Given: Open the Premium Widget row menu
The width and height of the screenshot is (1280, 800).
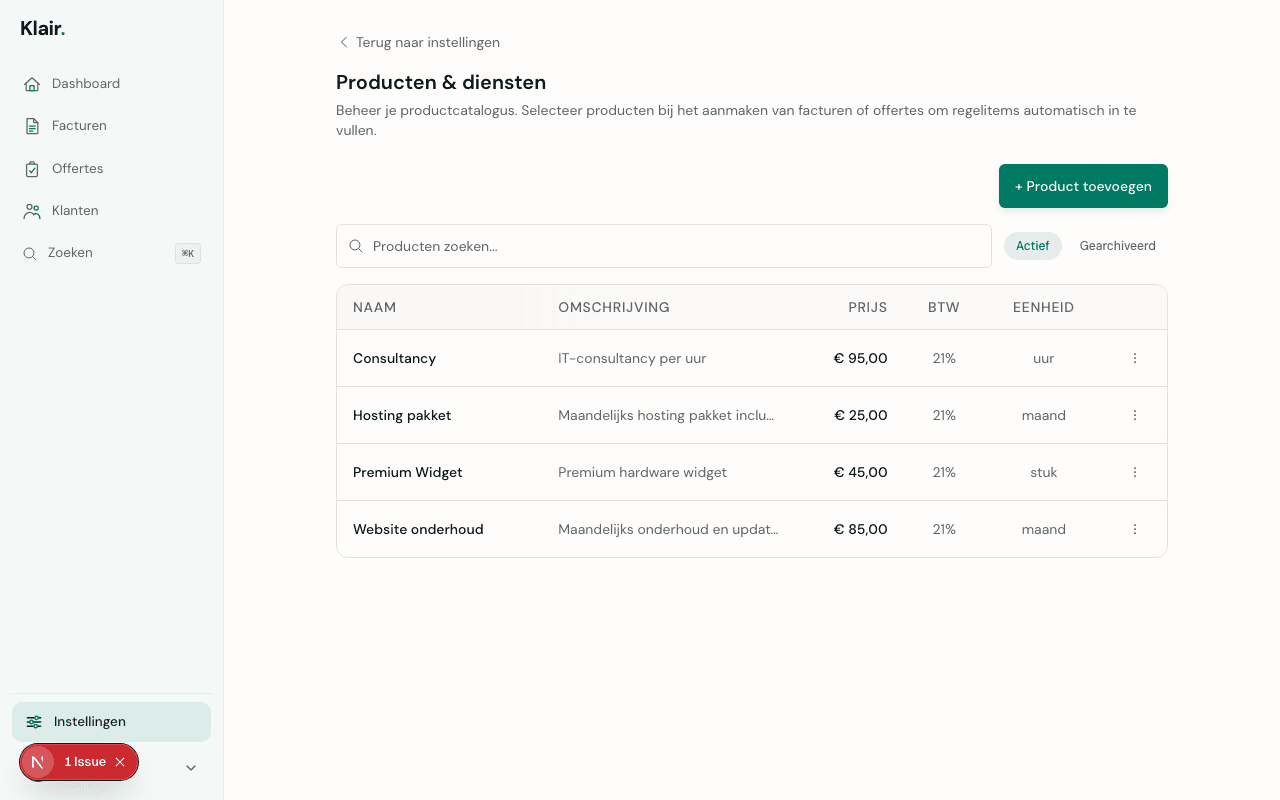Looking at the screenshot, I should [1134, 472].
